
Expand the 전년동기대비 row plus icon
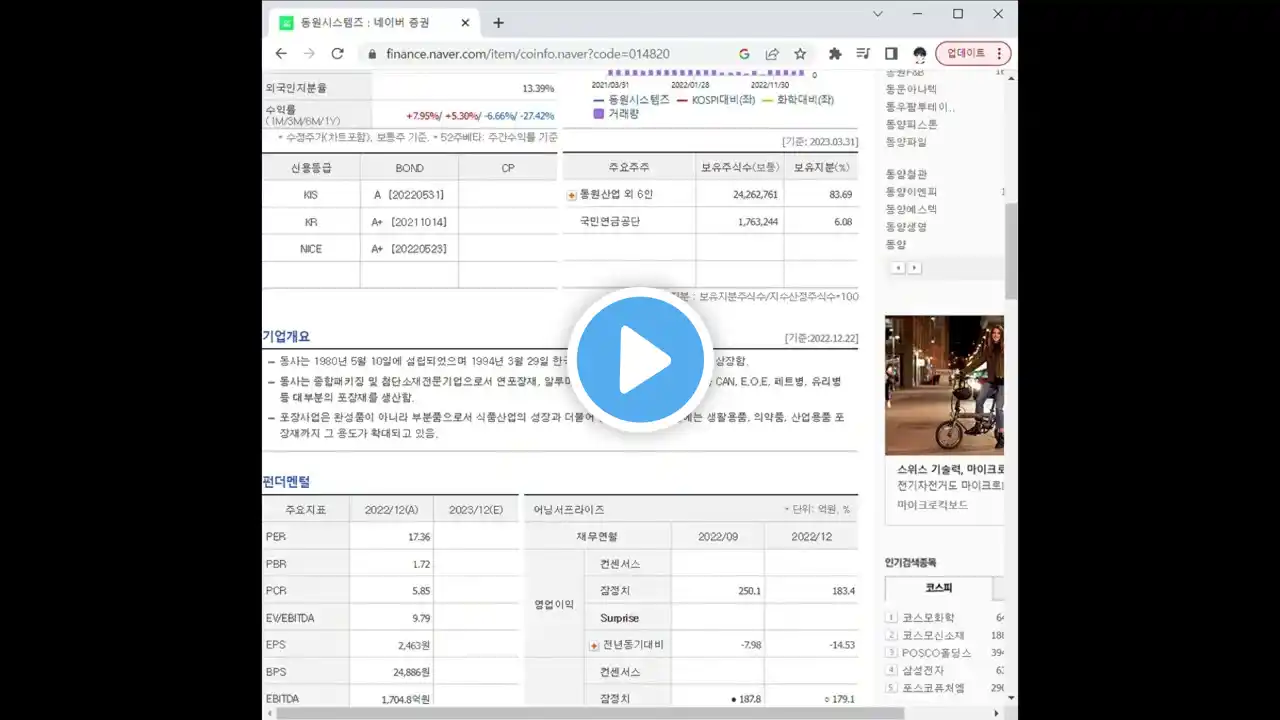(x=595, y=646)
